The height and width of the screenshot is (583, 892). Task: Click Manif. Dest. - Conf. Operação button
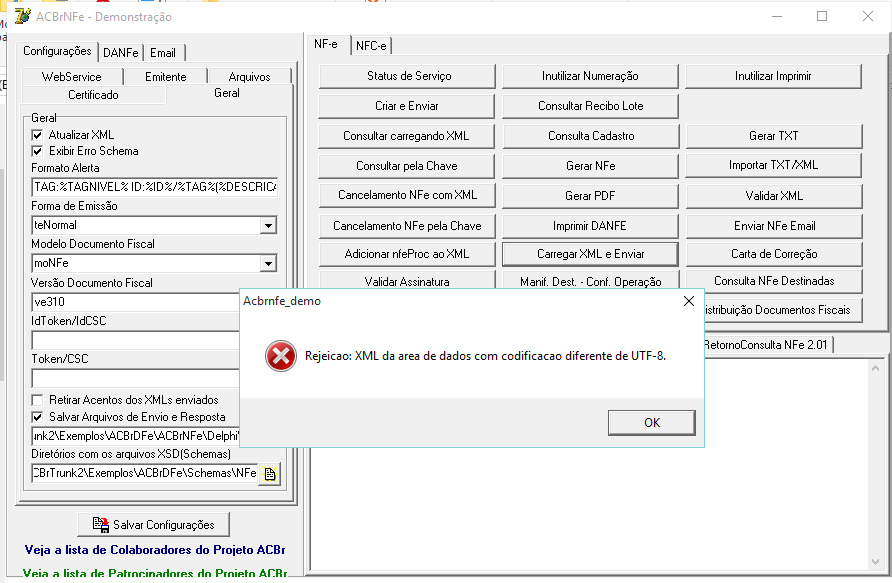pos(590,281)
